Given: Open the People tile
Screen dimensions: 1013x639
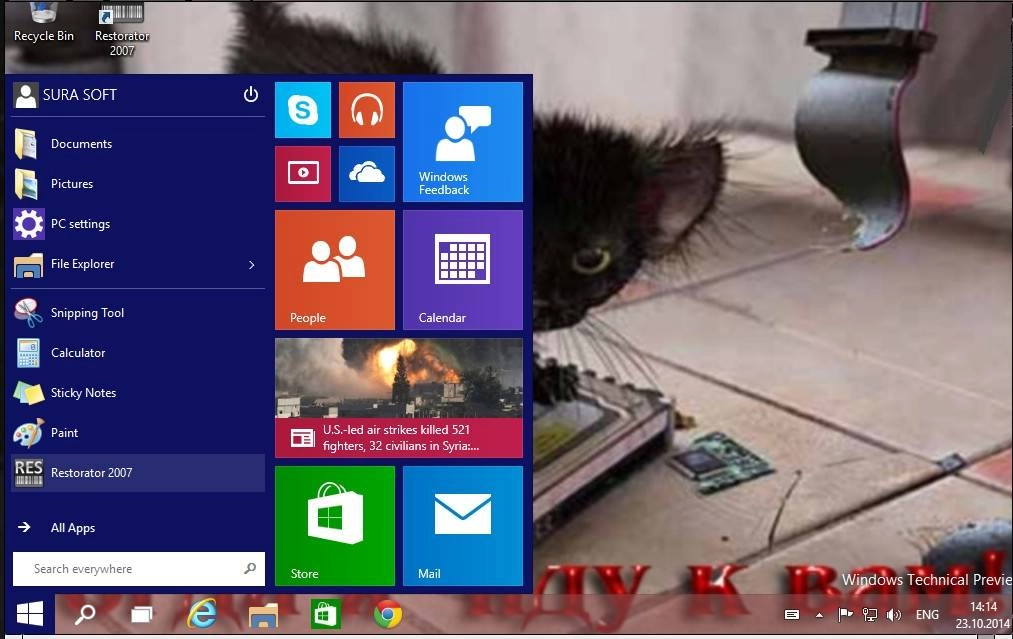Looking at the screenshot, I should (x=335, y=270).
